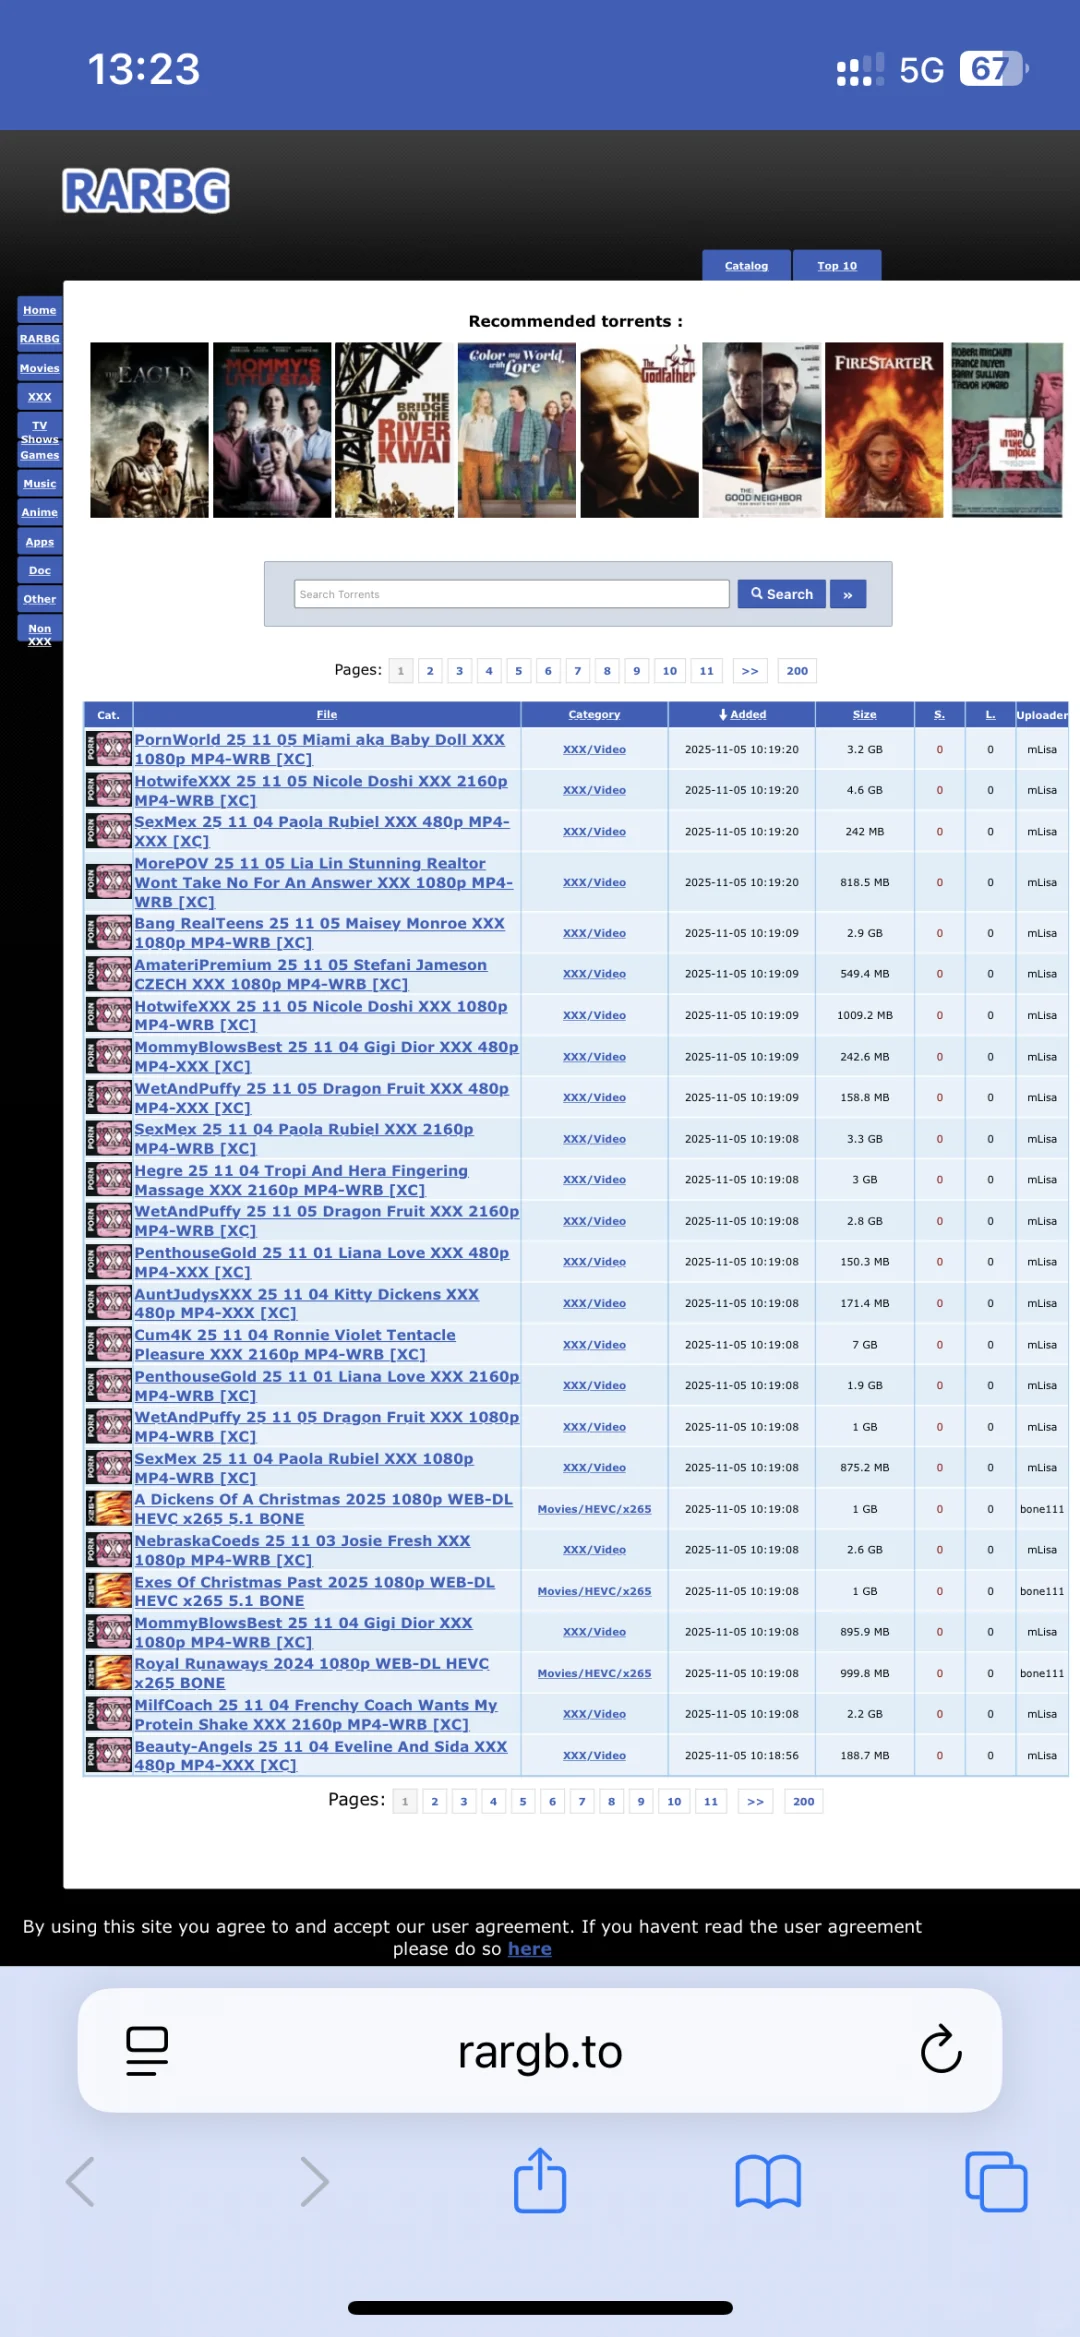
Task: Sort the table by File column
Action: [x=327, y=714]
